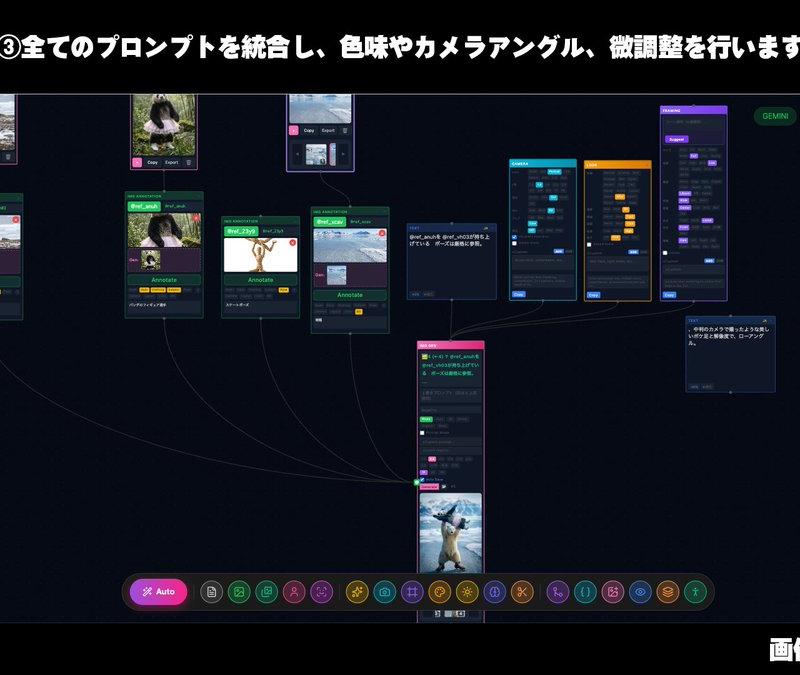800x675 pixels.
Task: Export the snow landscape image node
Action: (328, 131)
